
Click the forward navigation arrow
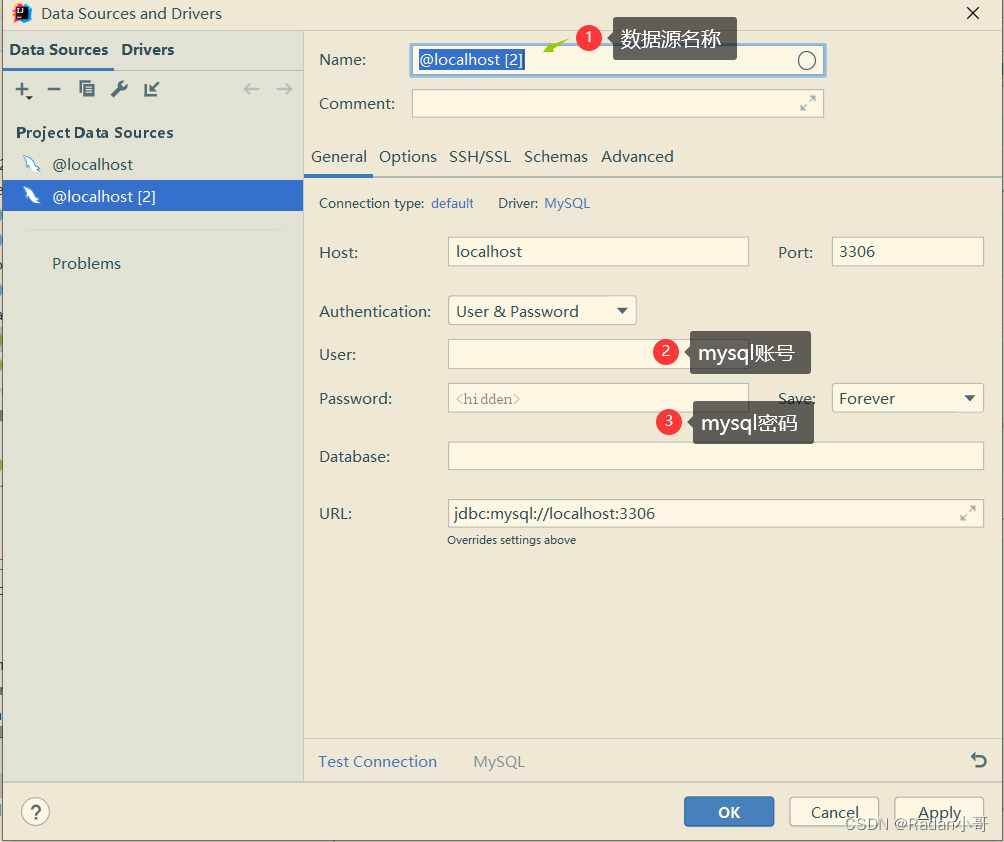point(283,89)
